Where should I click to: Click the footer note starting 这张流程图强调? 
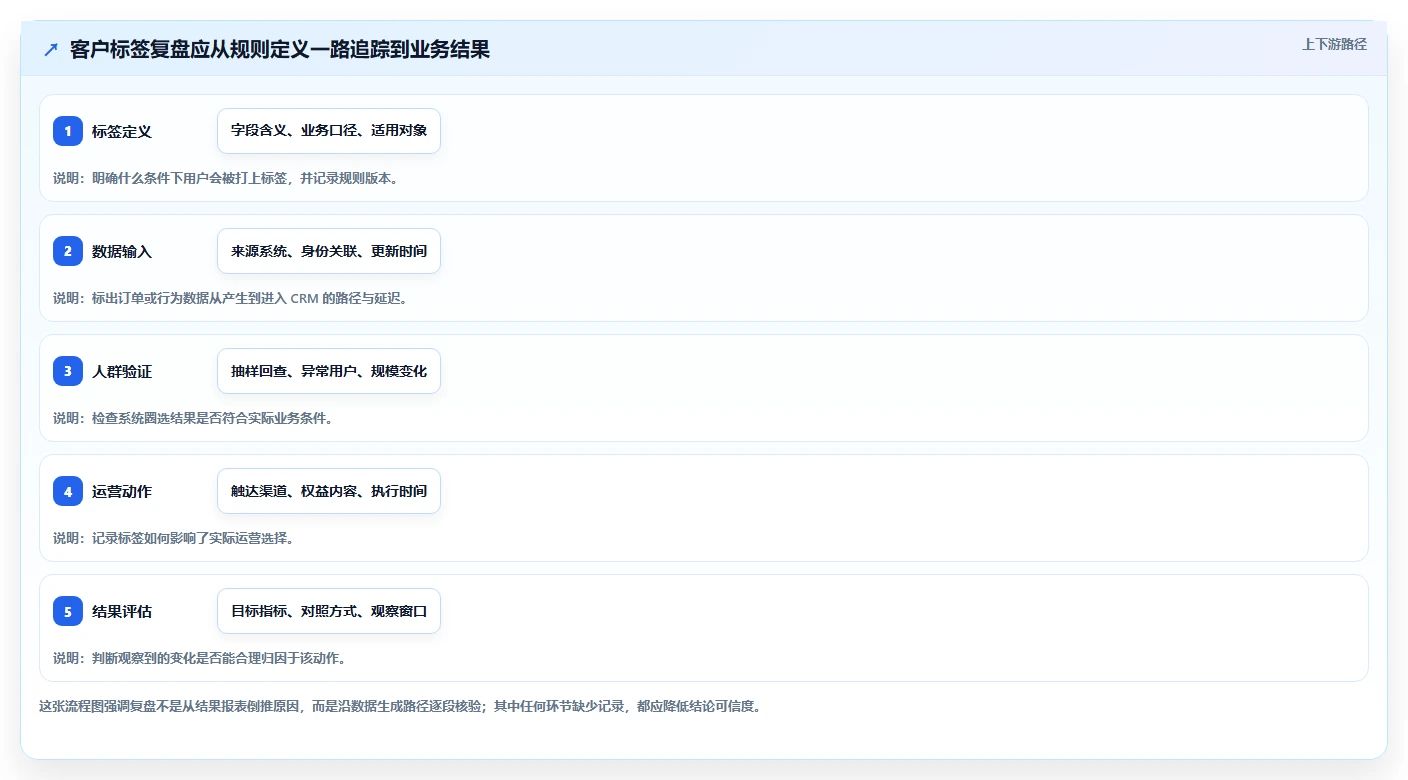click(400, 706)
